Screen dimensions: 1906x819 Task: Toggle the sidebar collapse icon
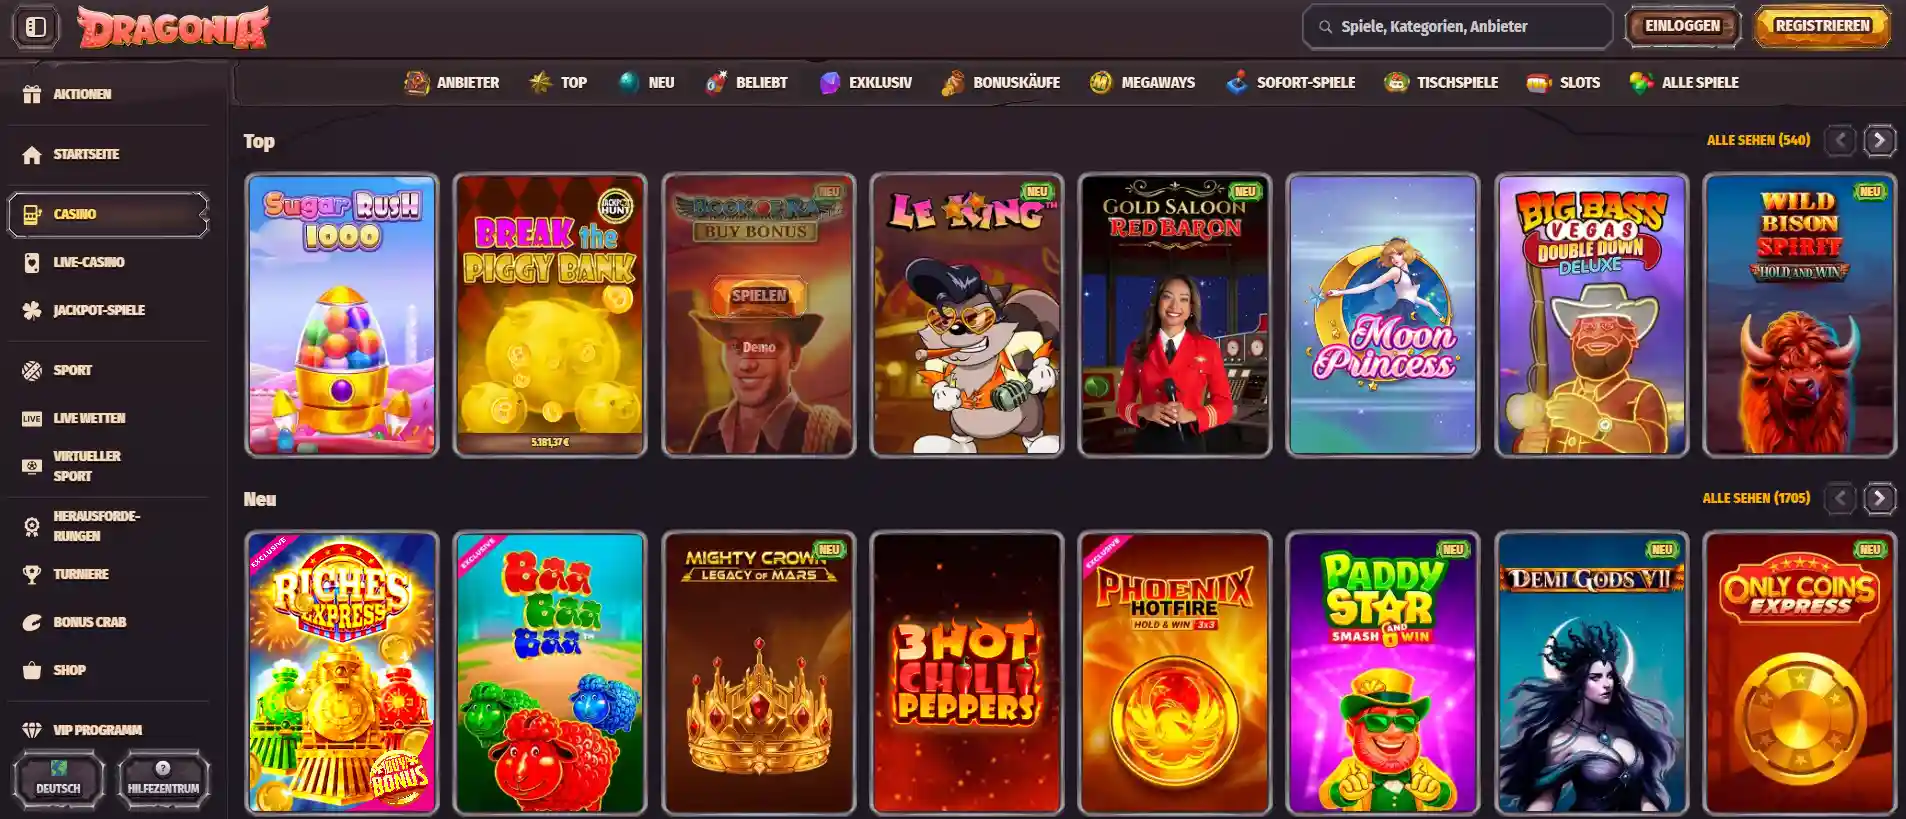pyautogui.click(x=36, y=27)
